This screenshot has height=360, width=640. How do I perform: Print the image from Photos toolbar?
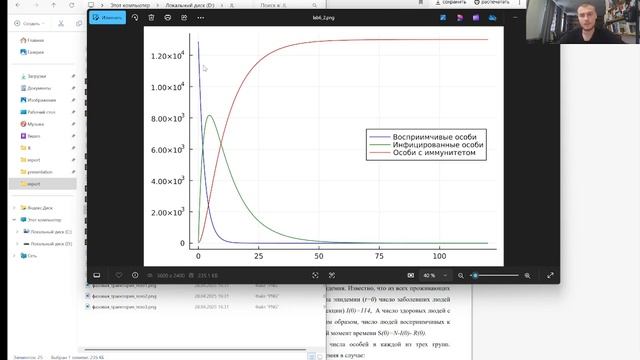coord(168,18)
